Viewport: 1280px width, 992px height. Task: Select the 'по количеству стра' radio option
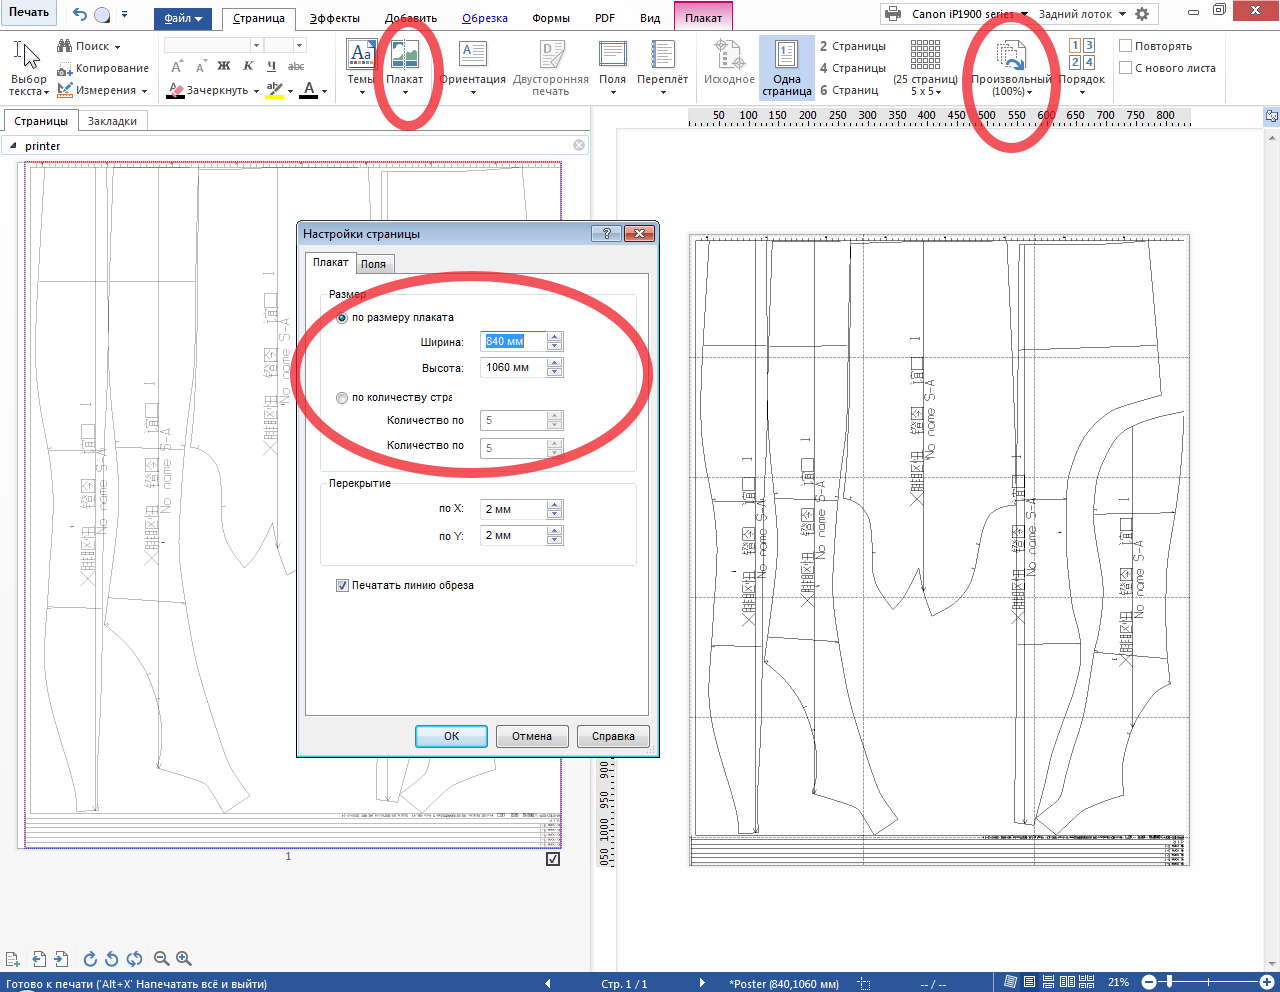click(342, 398)
